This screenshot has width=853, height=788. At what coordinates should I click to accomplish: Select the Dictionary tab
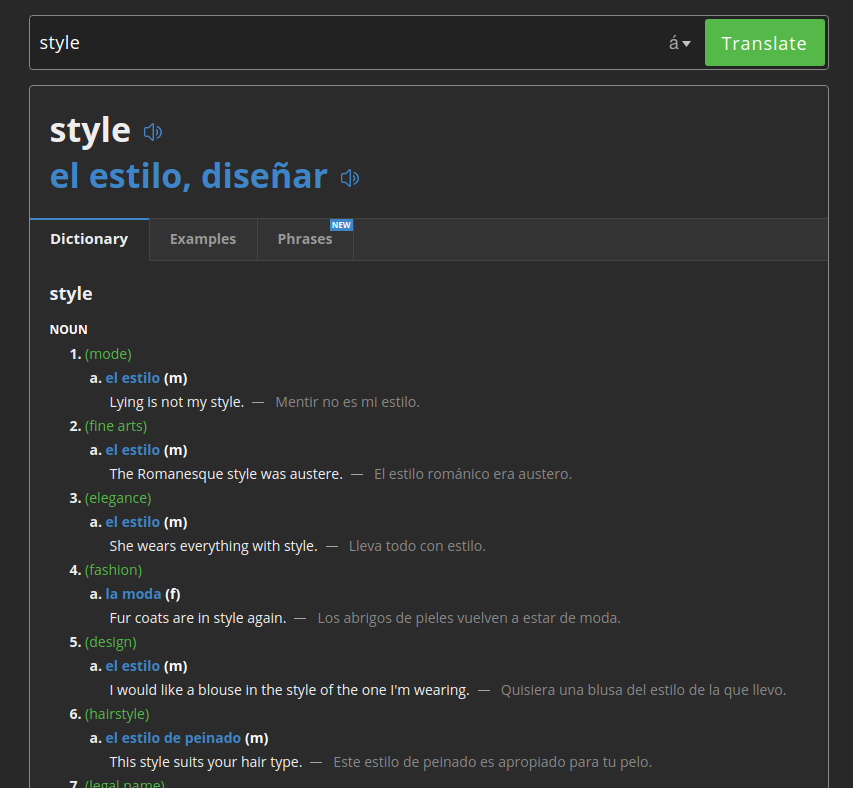tap(89, 239)
